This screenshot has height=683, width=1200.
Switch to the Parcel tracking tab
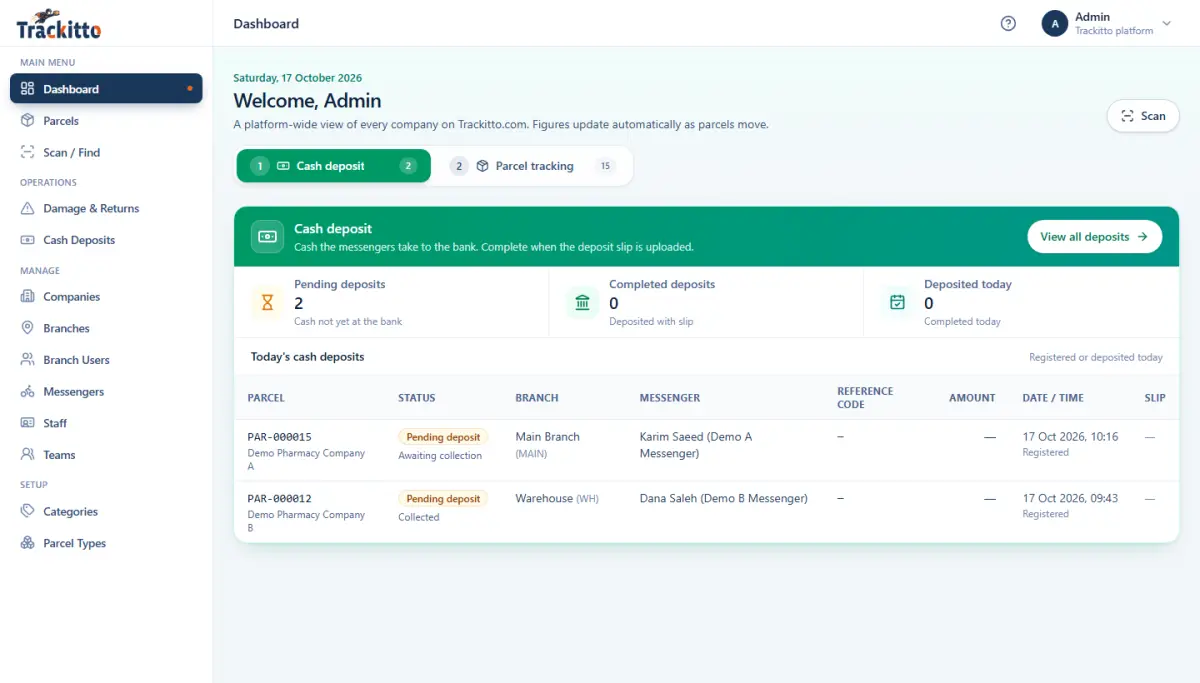(x=533, y=166)
